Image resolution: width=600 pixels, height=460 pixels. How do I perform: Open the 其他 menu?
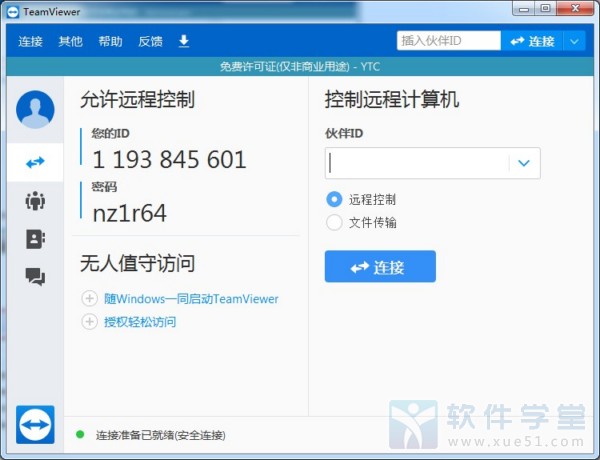(x=70, y=41)
